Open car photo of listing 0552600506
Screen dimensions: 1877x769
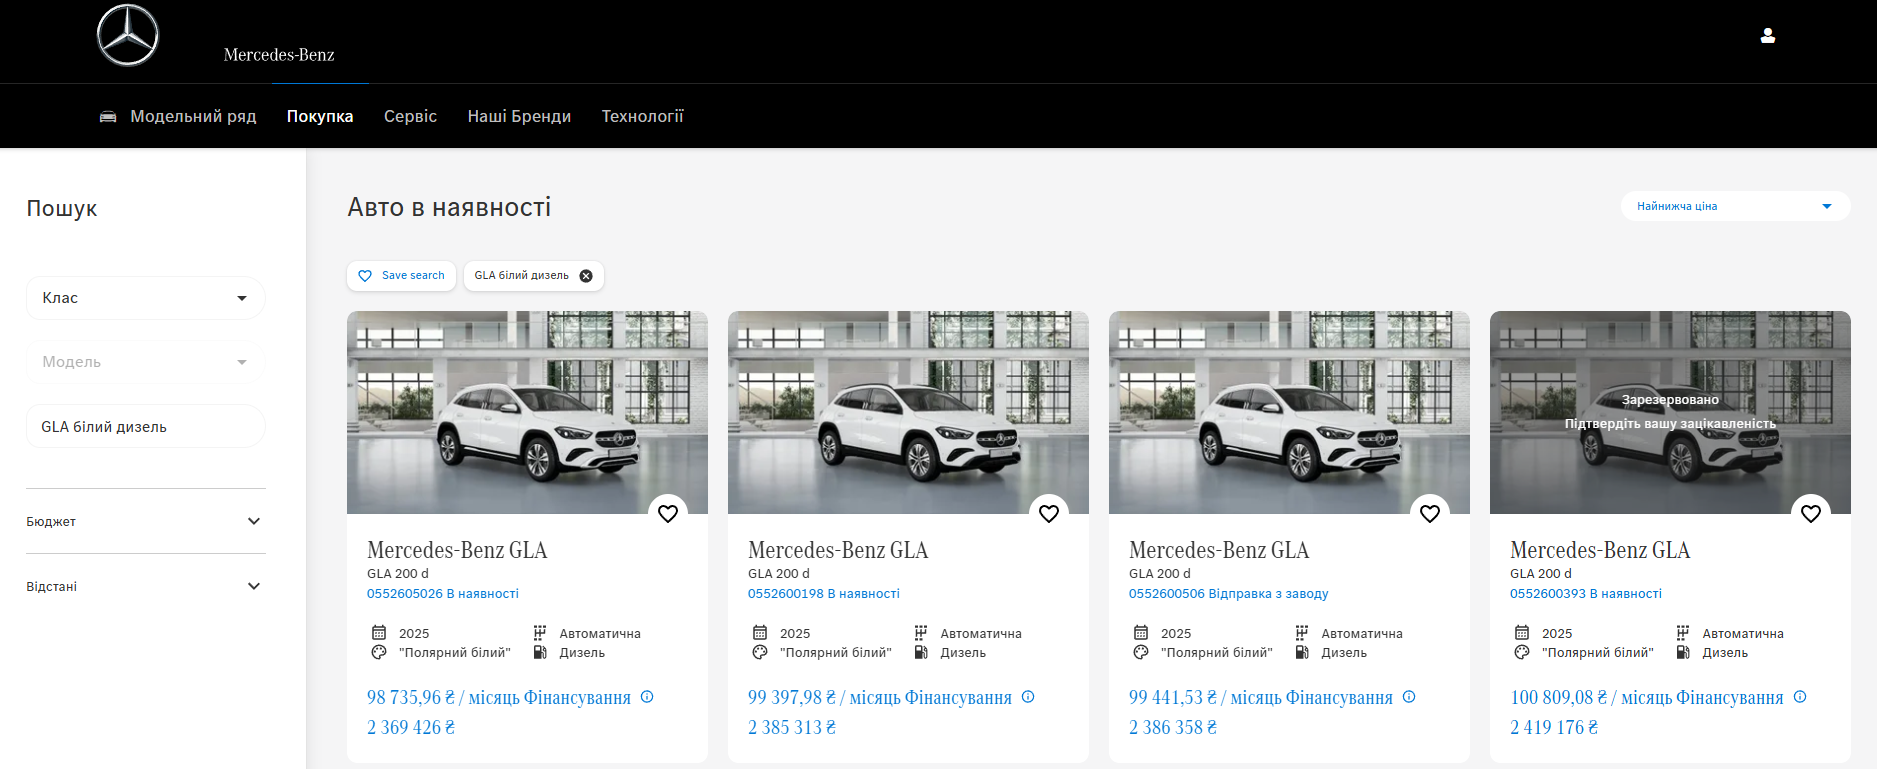click(x=1289, y=412)
